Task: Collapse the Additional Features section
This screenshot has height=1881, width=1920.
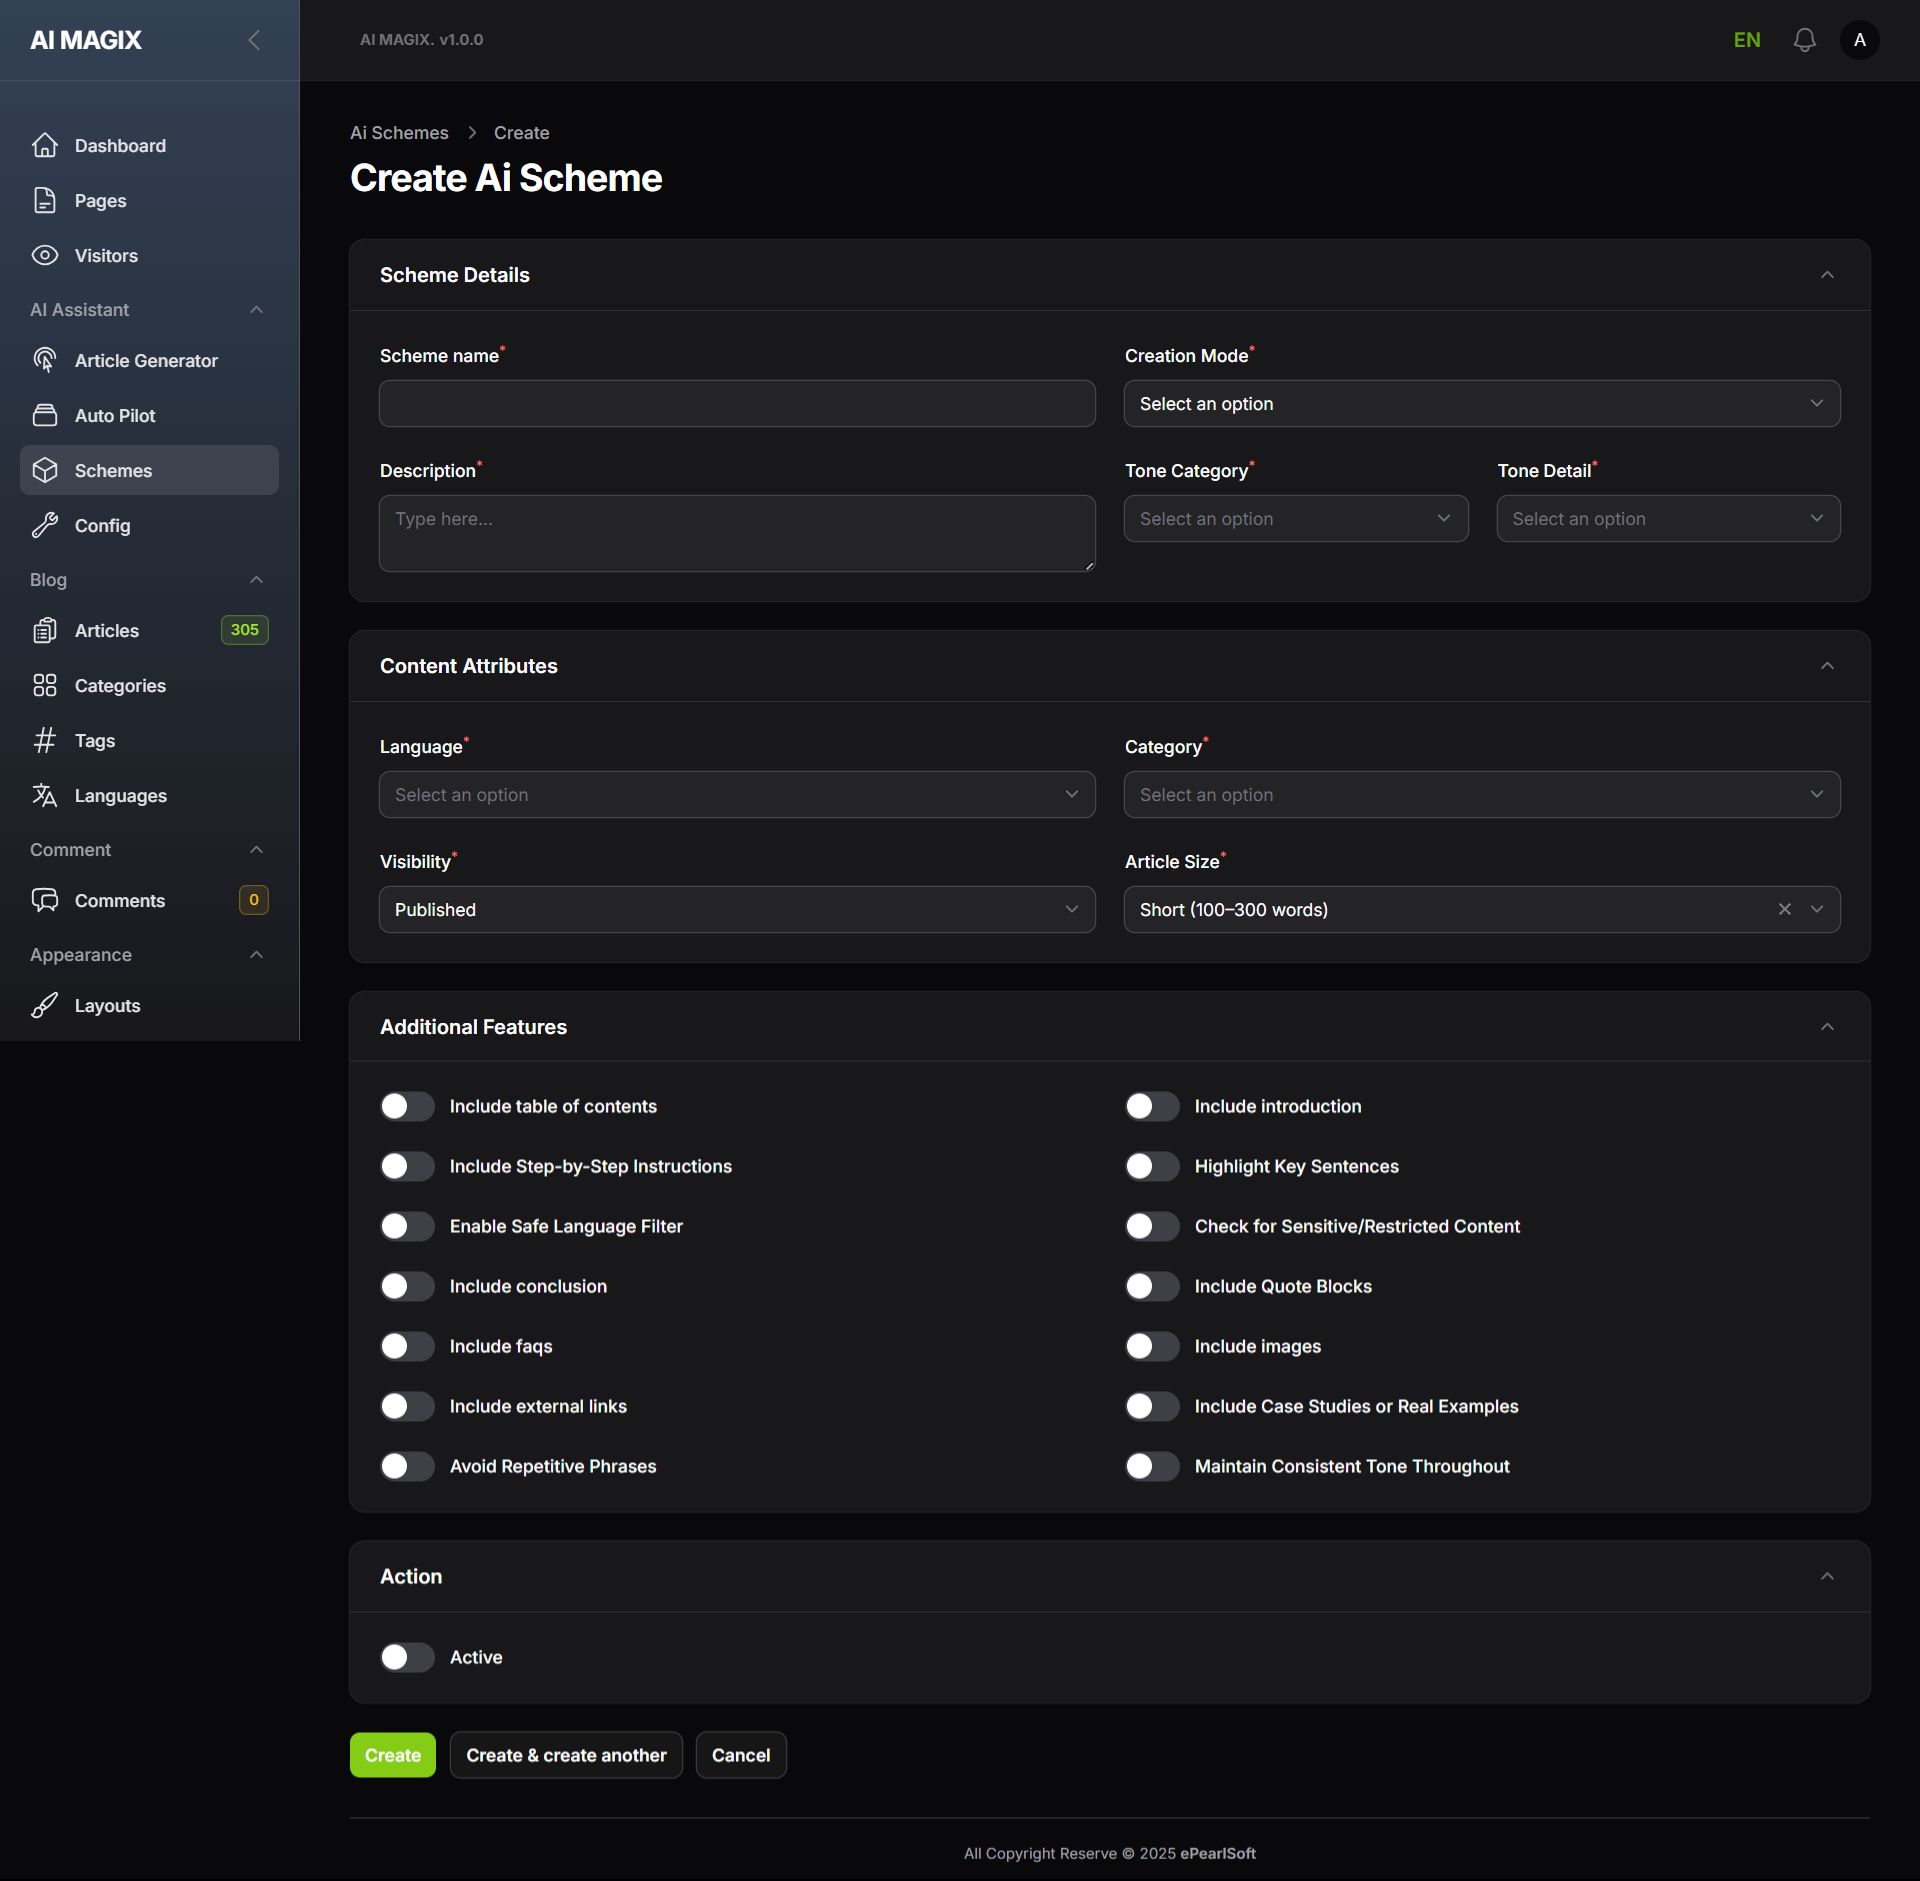Action: [x=1826, y=1027]
